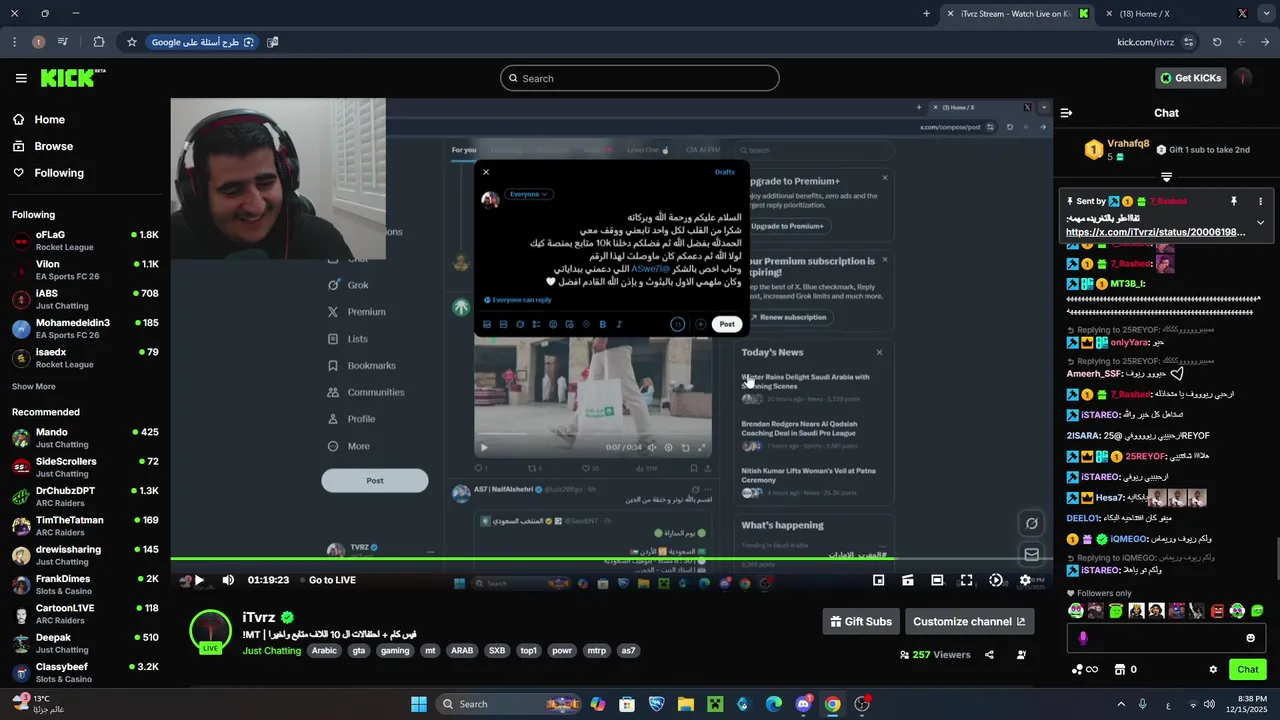The image size is (1280, 720).
Task: Click the Kick search box
Action: tap(640, 78)
